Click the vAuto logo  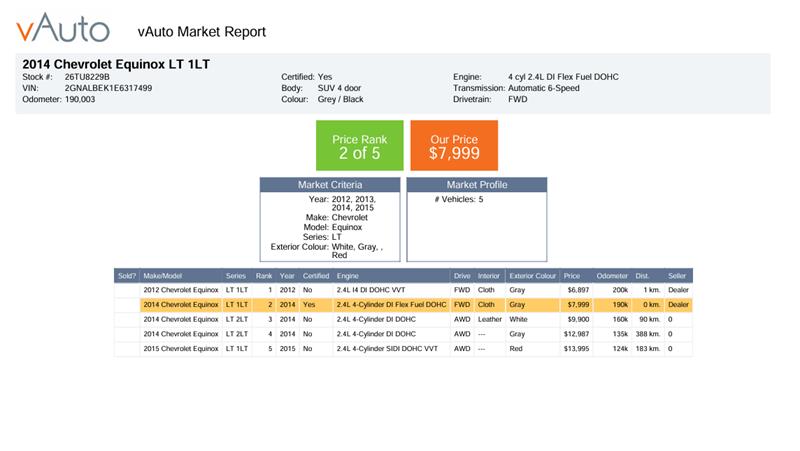[x=63, y=28]
